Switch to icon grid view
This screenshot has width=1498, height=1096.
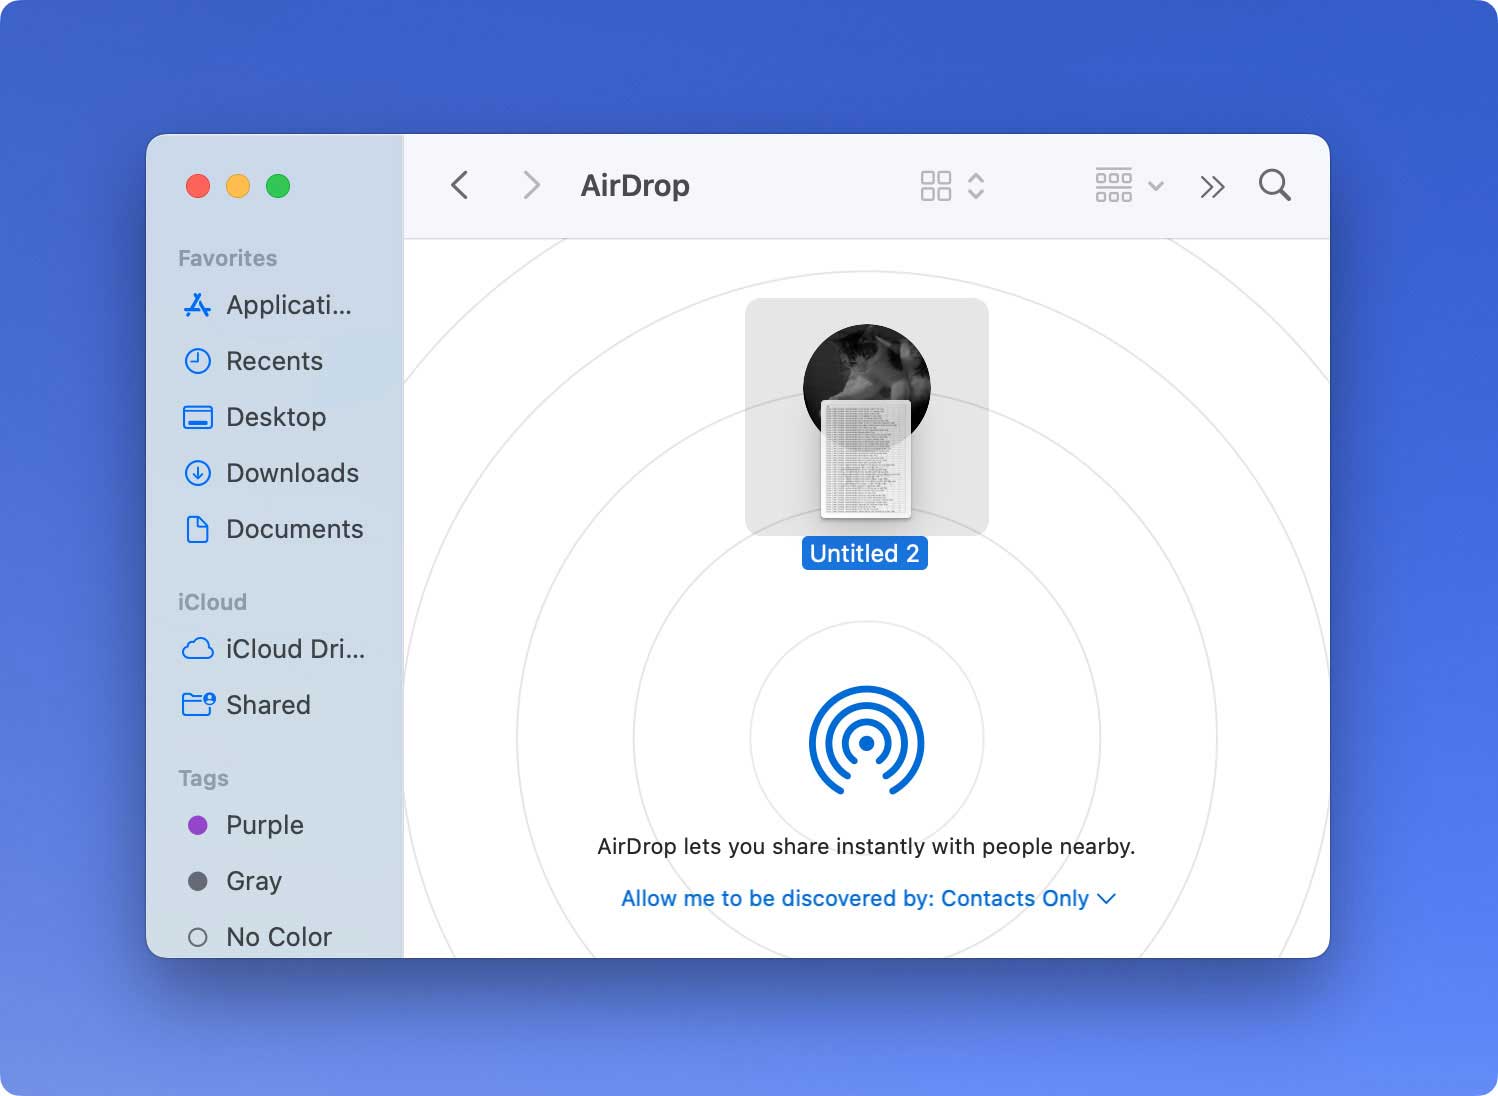coord(936,186)
